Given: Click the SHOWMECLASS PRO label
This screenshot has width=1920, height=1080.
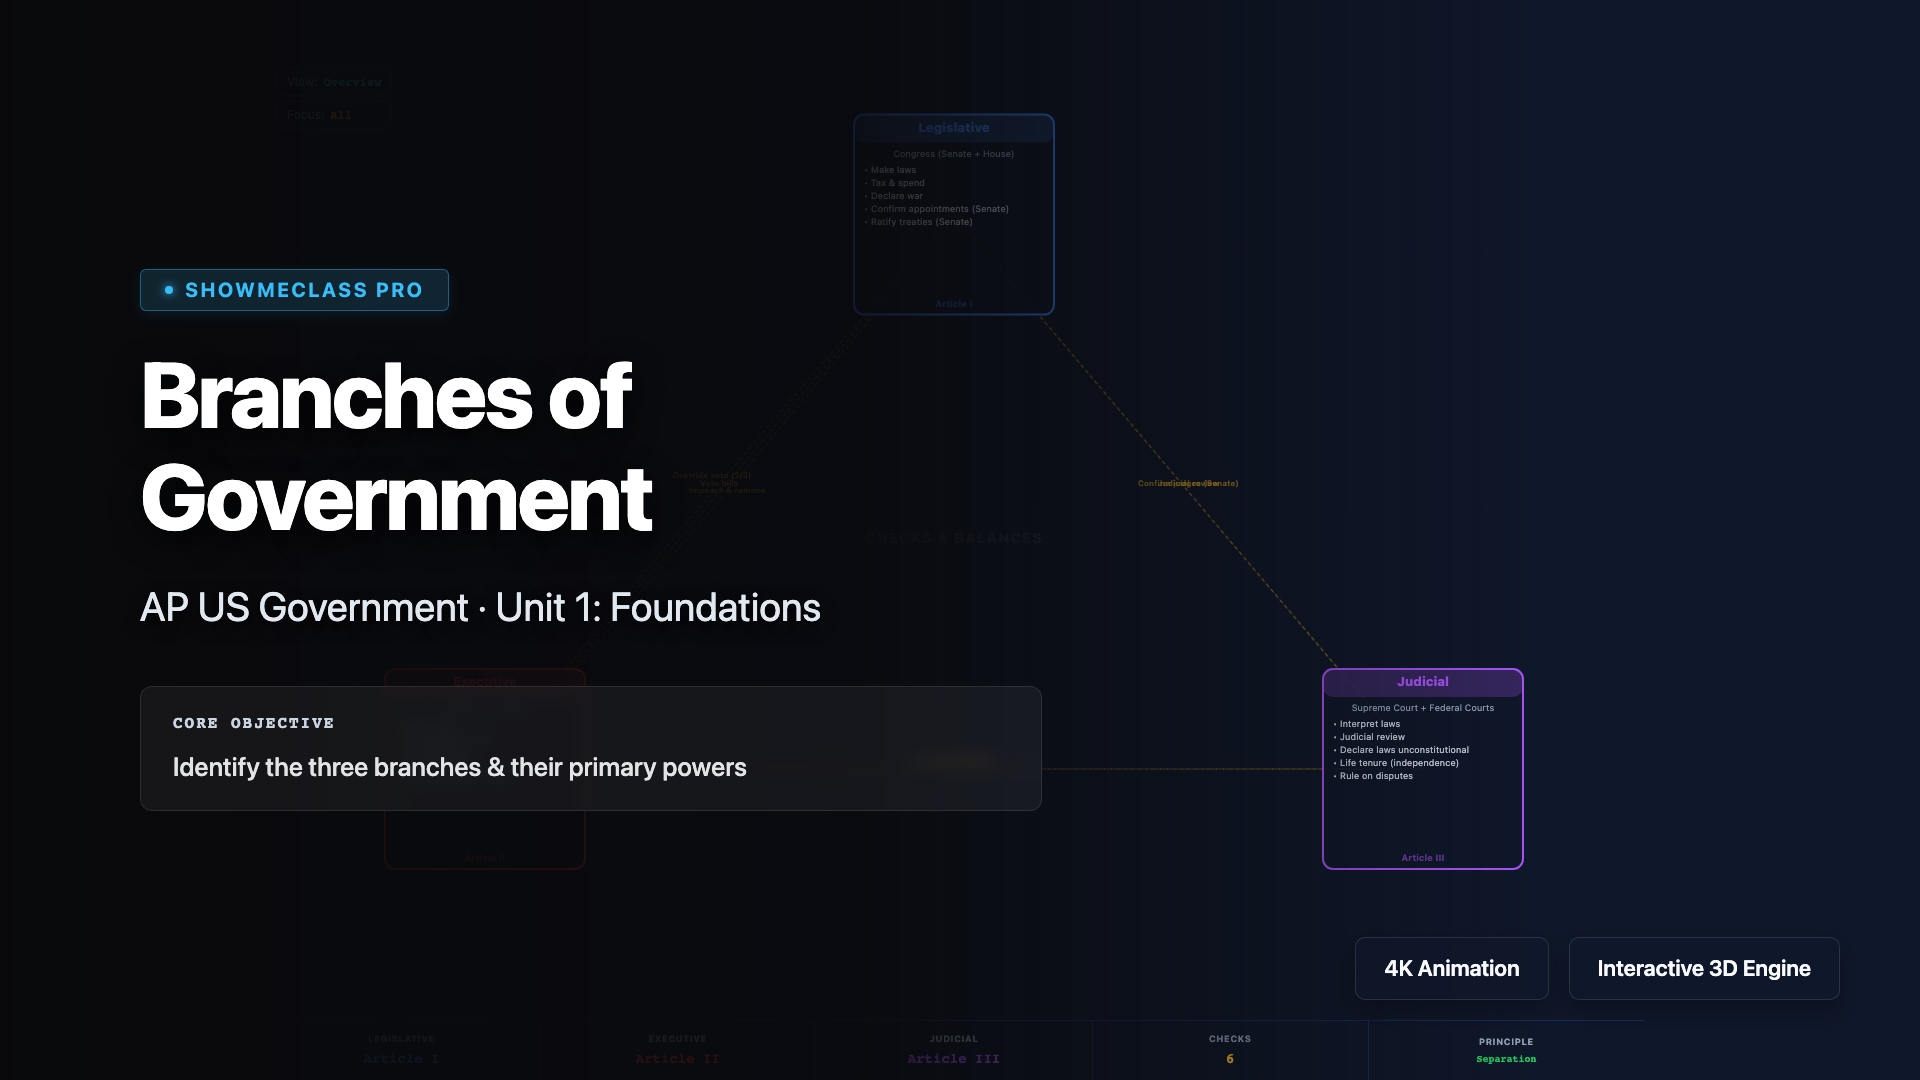Looking at the screenshot, I should pyautogui.click(x=304, y=290).
